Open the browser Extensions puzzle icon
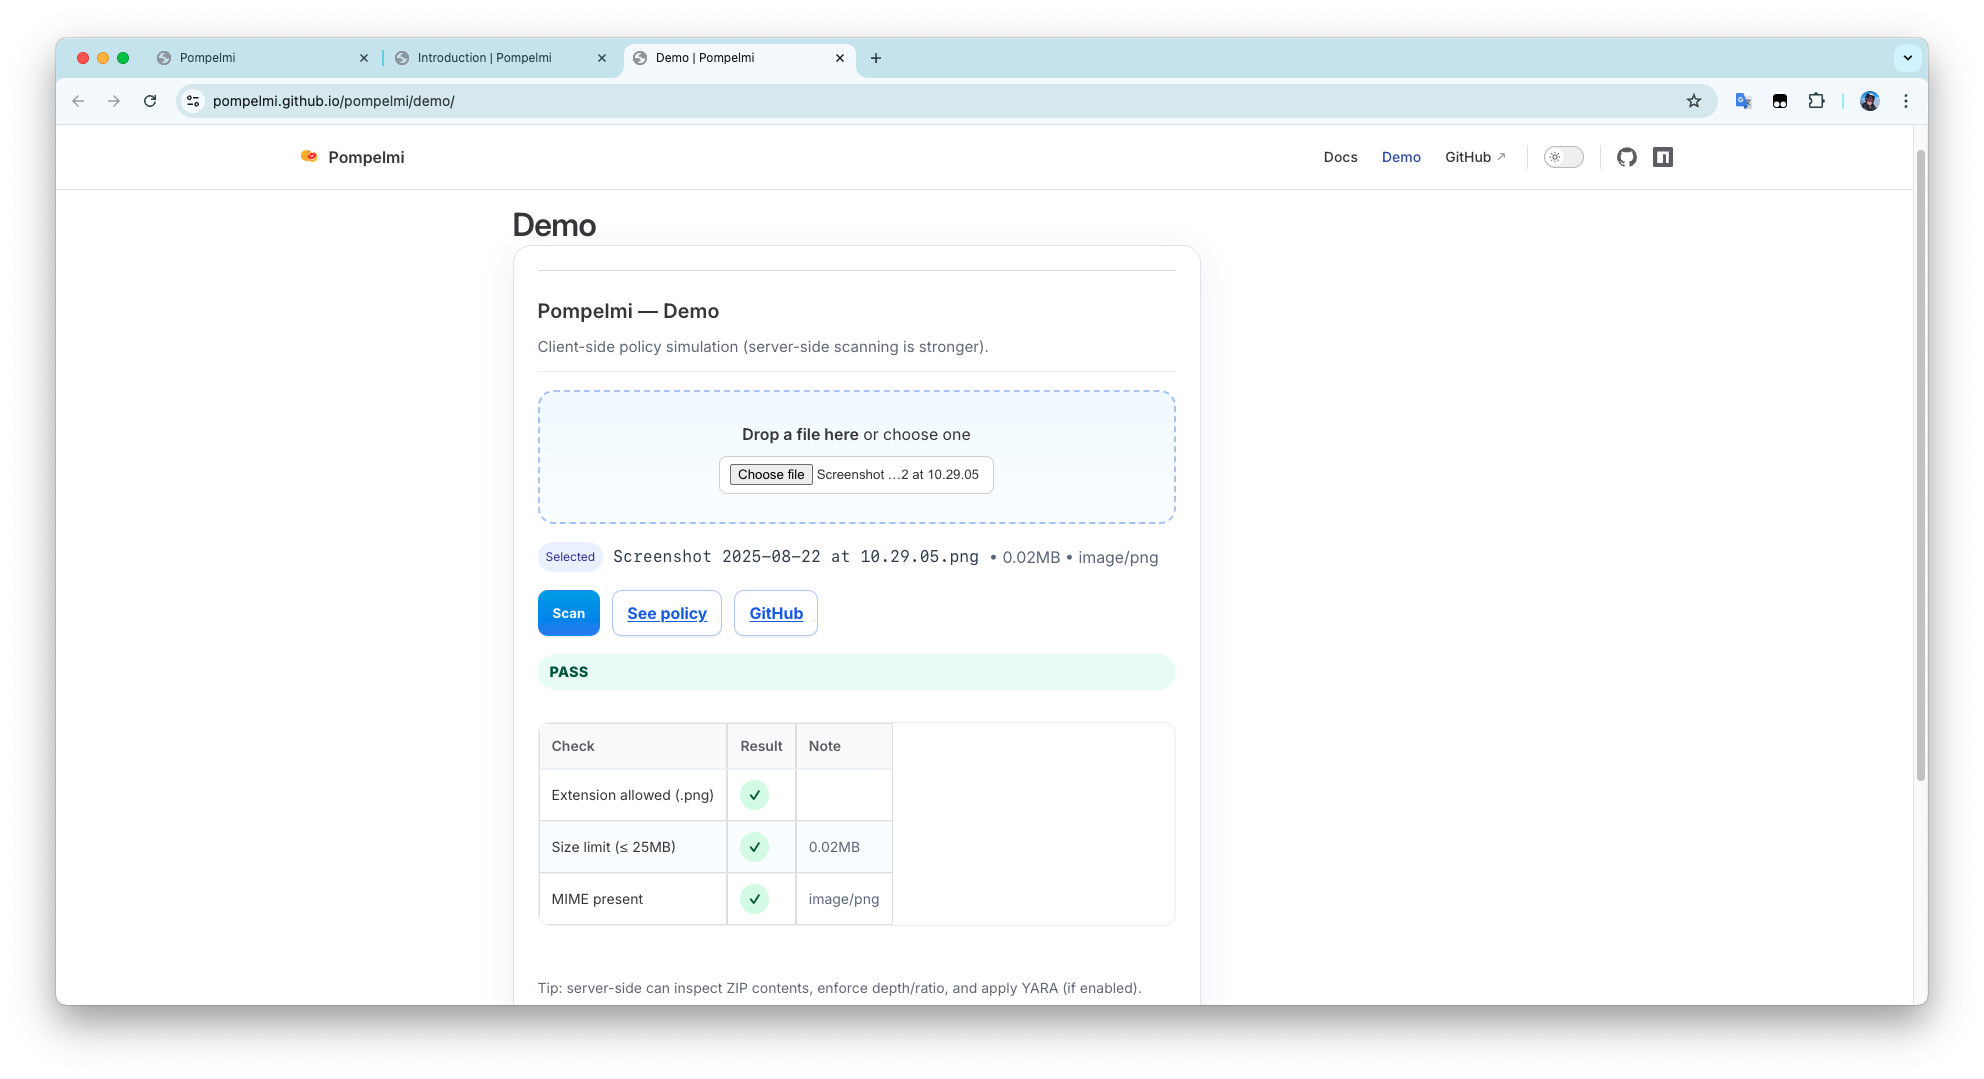Screen dimensions: 1984x1079 coord(1816,101)
